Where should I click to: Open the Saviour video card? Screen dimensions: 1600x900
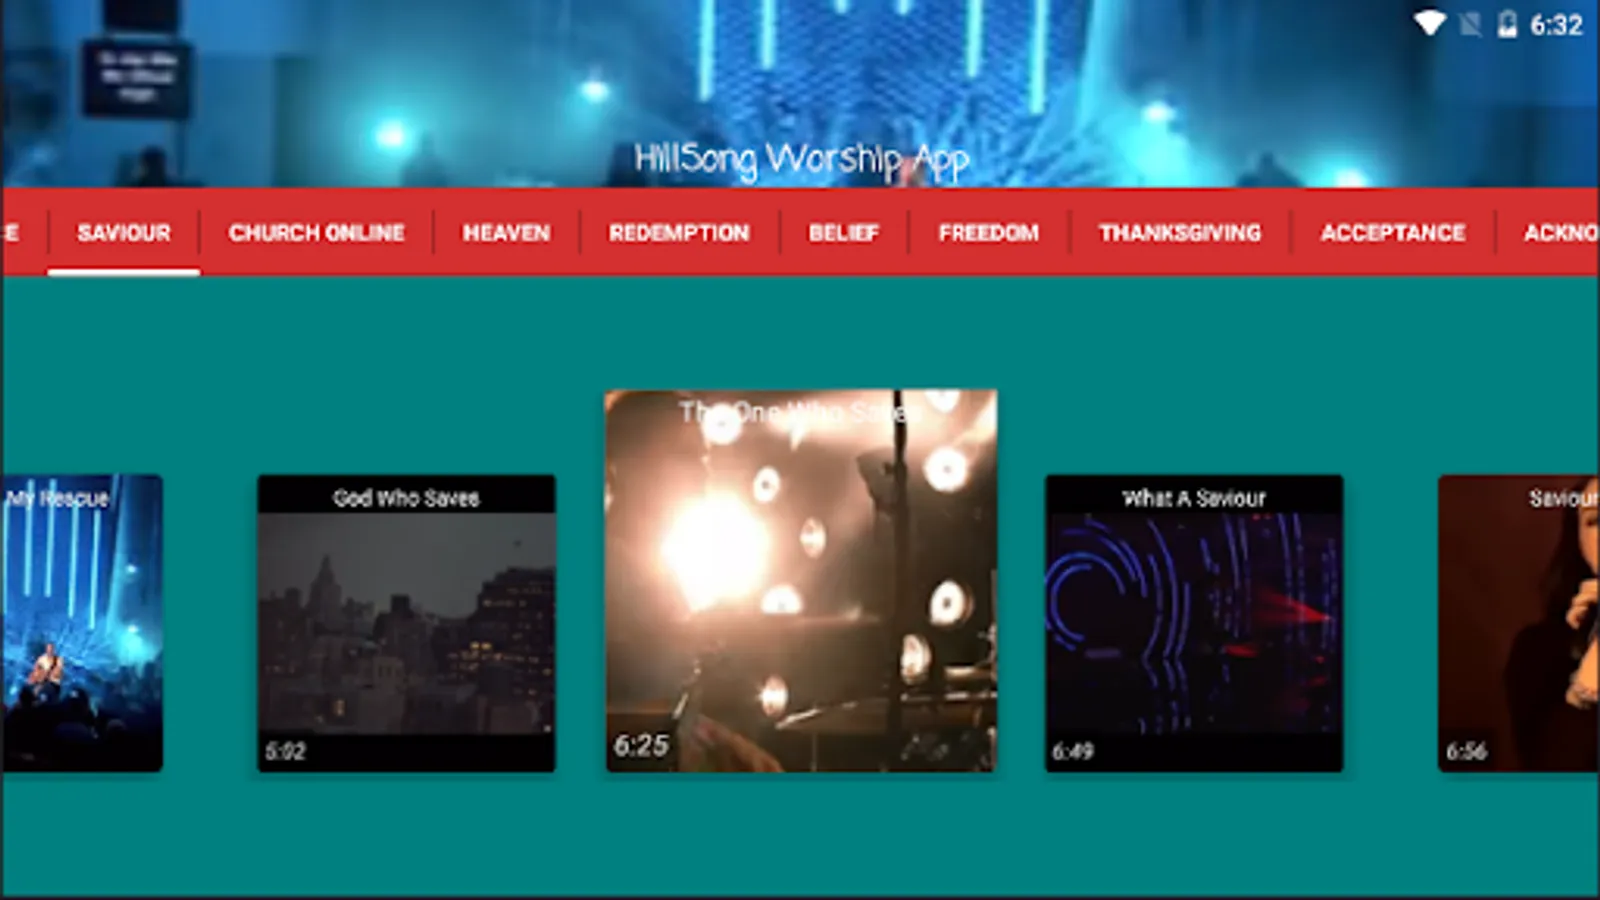pyautogui.click(x=1519, y=623)
